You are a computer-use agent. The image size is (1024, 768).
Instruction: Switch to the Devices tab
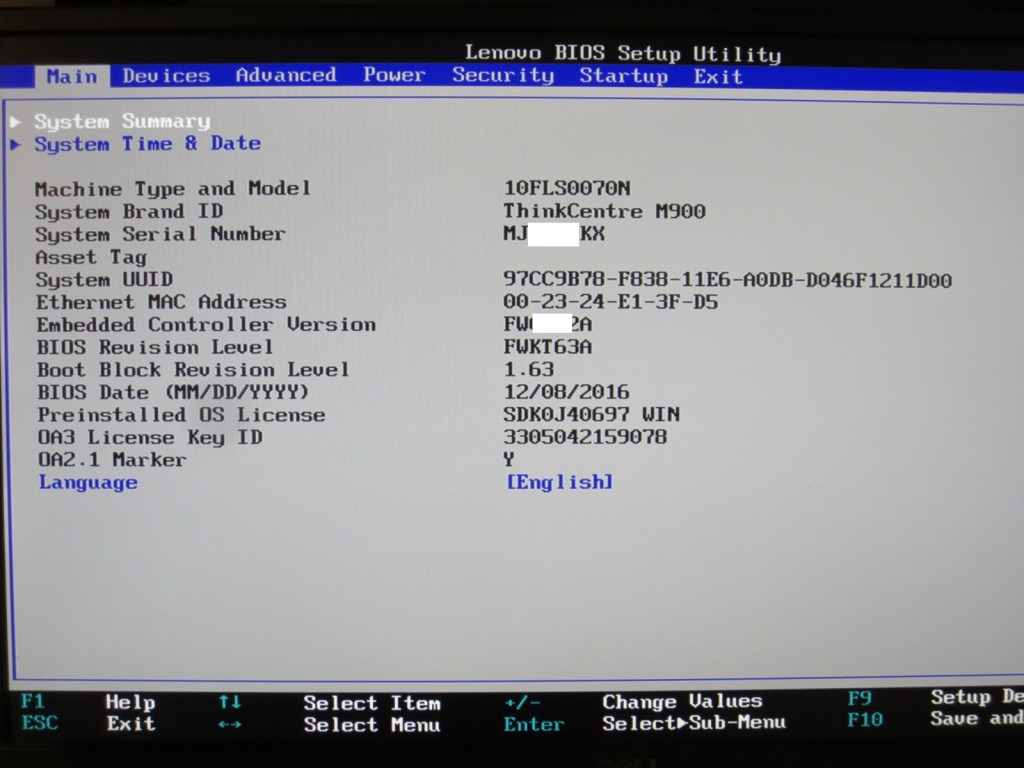click(166, 76)
